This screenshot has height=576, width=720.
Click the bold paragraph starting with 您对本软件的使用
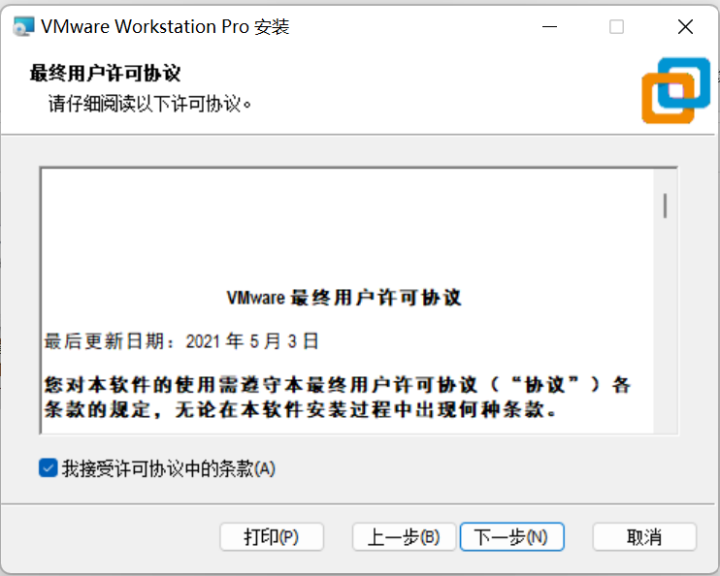[338, 397]
